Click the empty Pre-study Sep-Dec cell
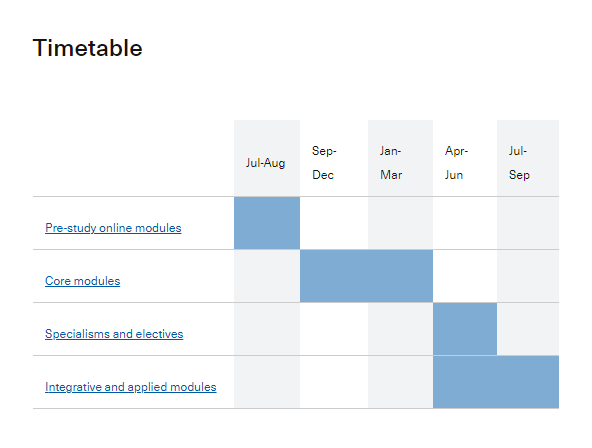The height and width of the screenshot is (448, 592). (x=334, y=223)
